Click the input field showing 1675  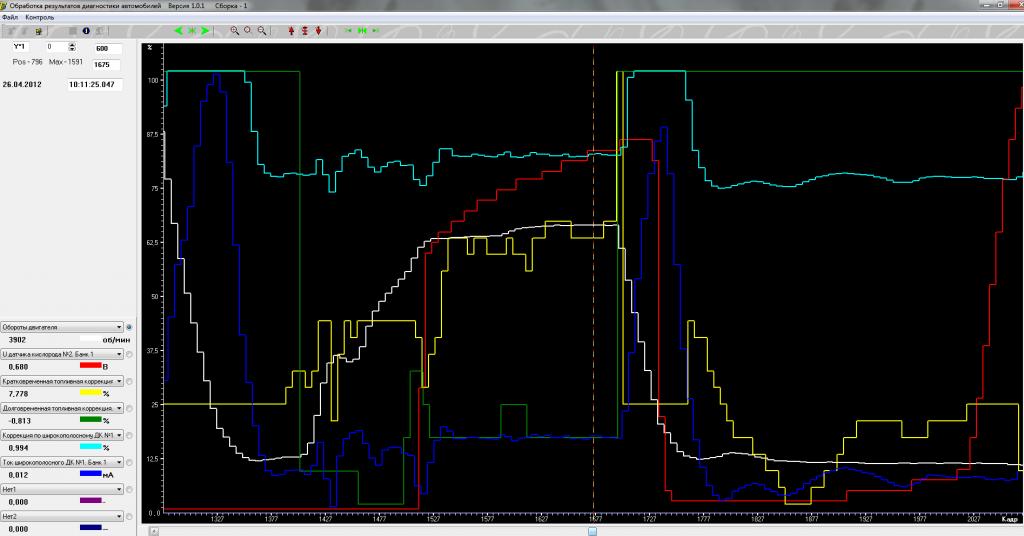[x=107, y=65]
